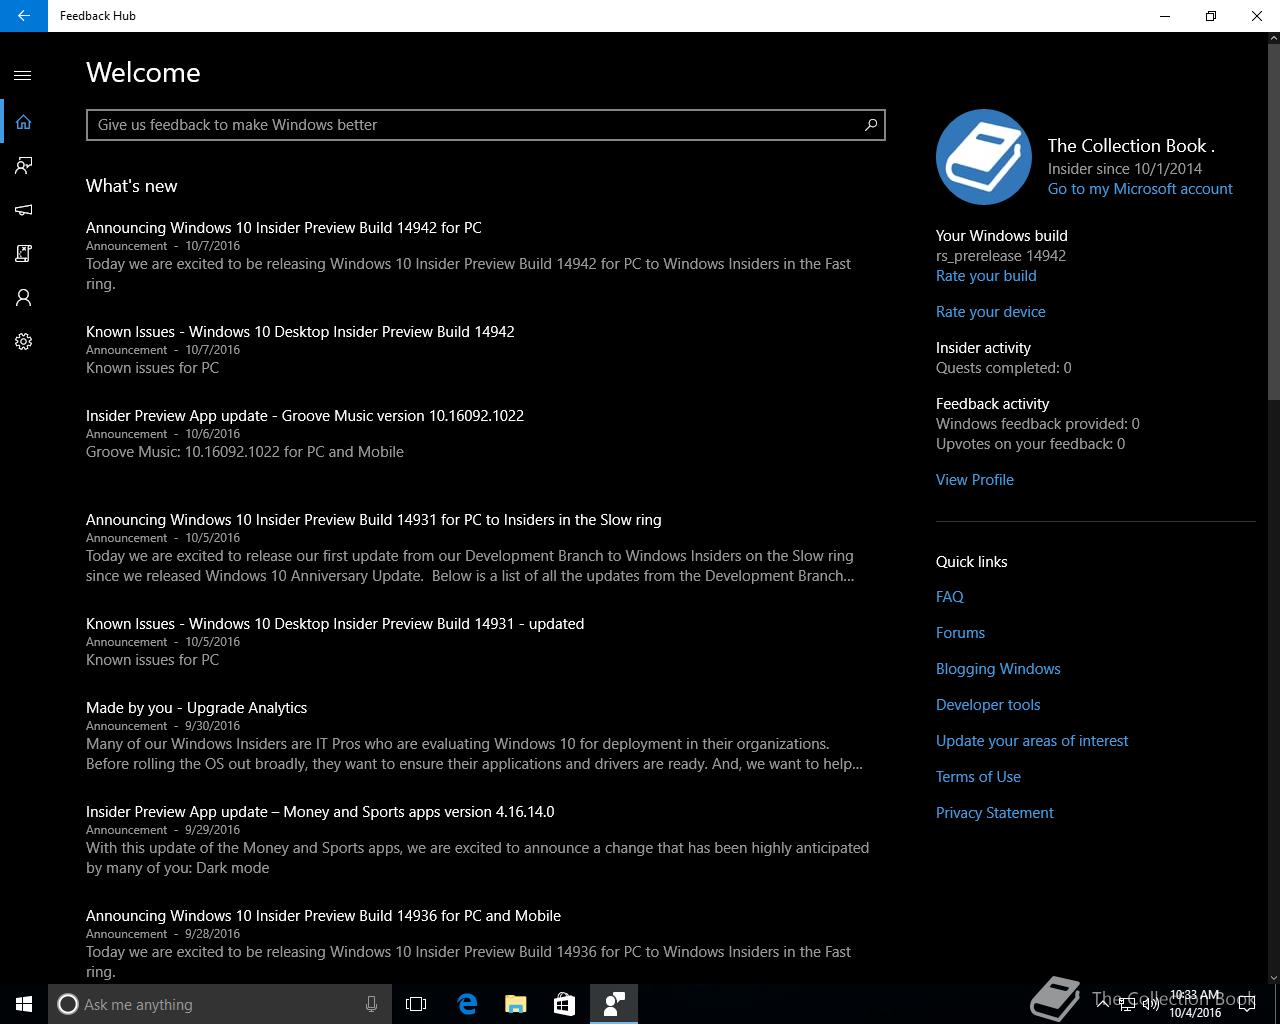Click the scrollbar down arrow

(1273, 977)
